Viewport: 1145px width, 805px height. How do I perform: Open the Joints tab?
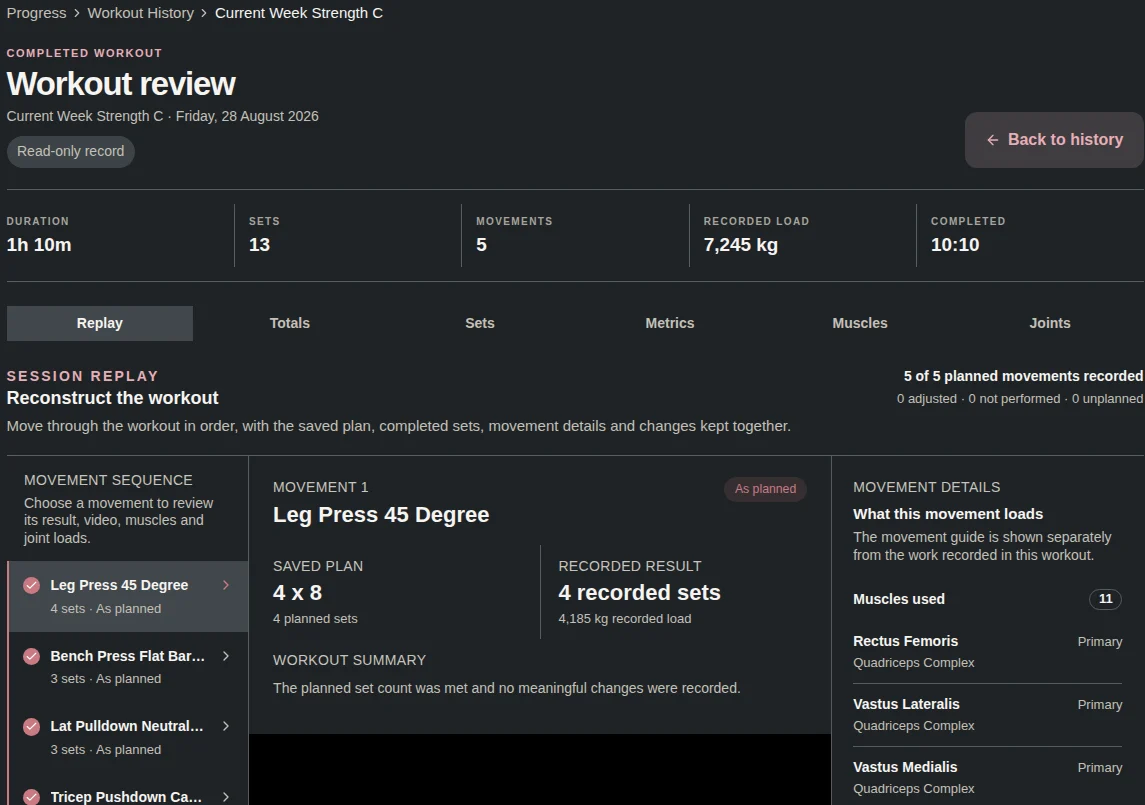pyautogui.click(x=1050, y=323)
